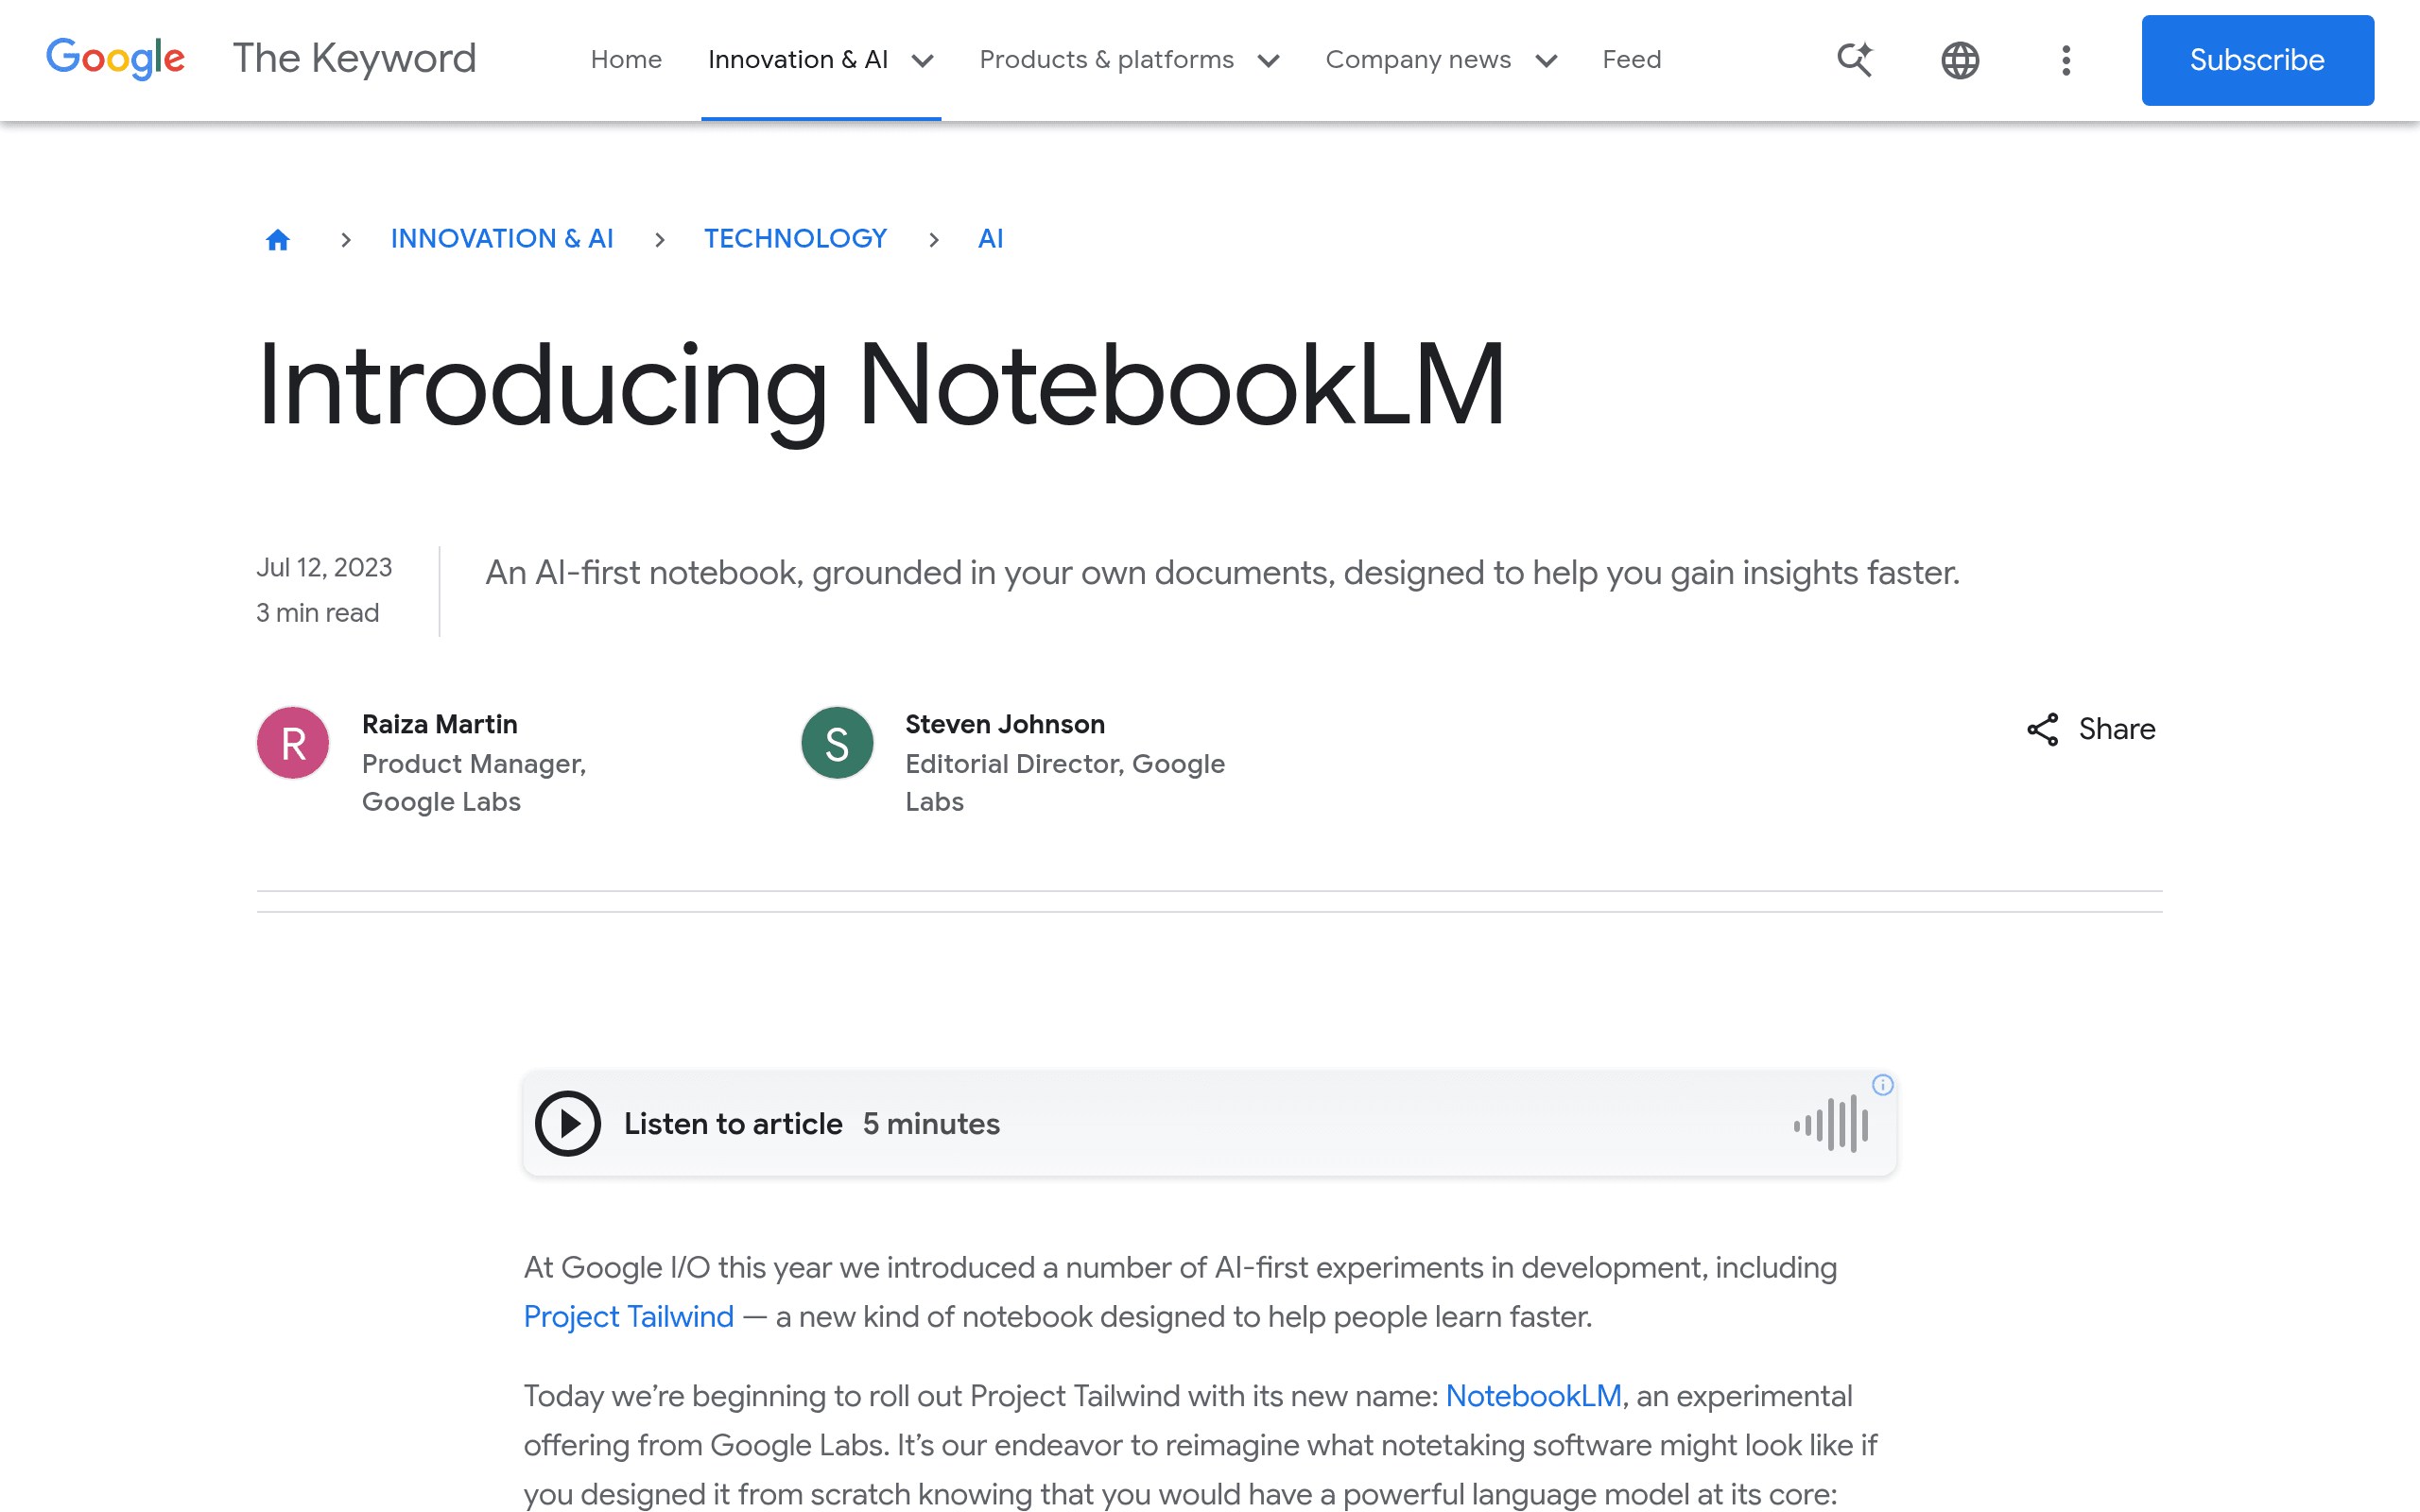Viewport: 2420px width, 1512px height.
Task: Open the language globe icon
Action: click(x=1960, y=60)
